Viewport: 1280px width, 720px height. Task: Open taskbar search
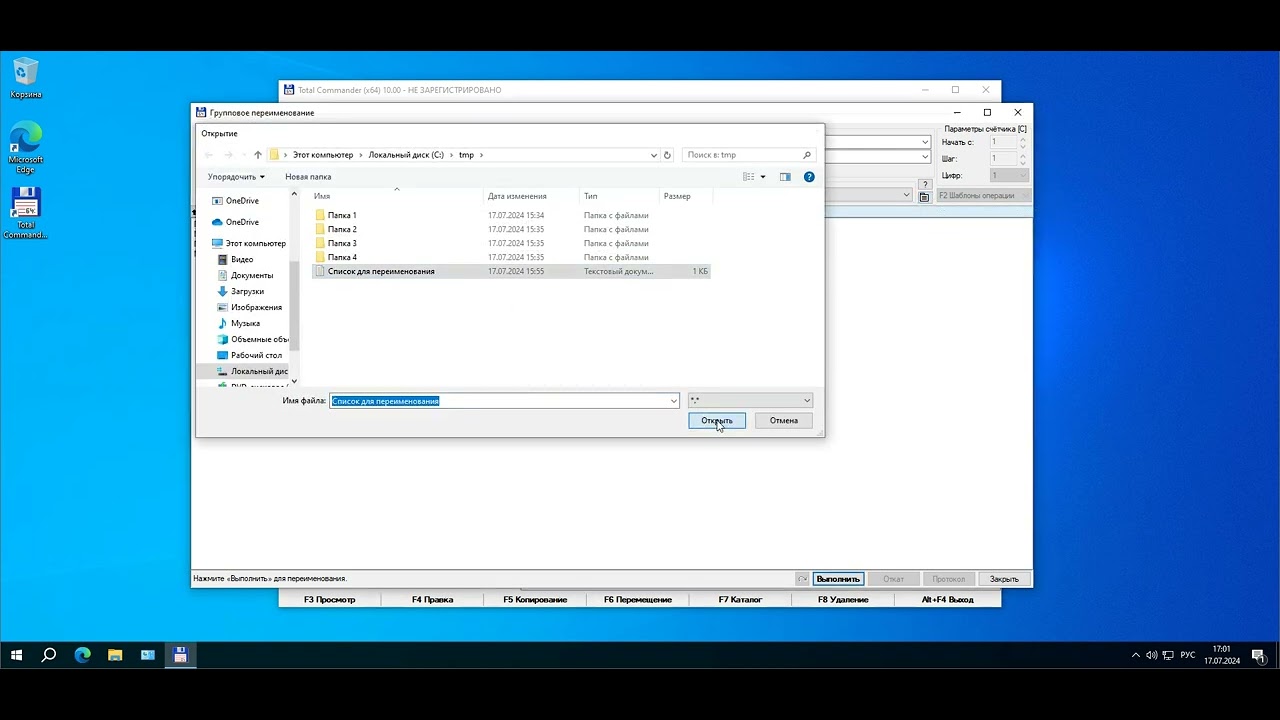coord(49,655)
